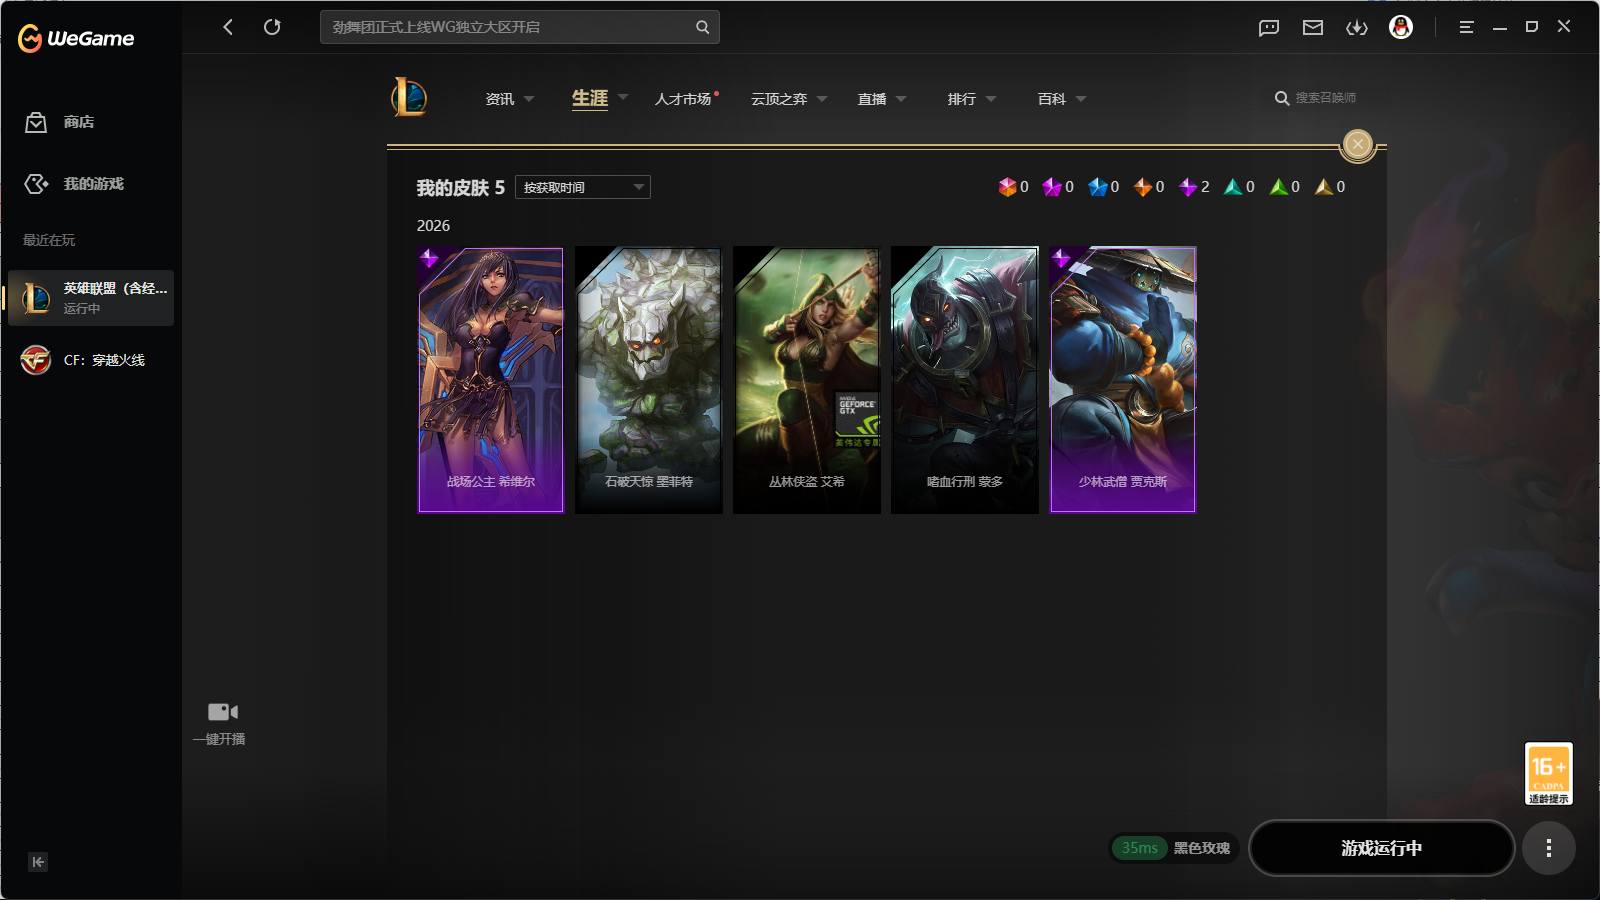Select the 少林武僧 贾克斯 skin card
This screenshot has height=900, width=1600.
point(1123,380)
